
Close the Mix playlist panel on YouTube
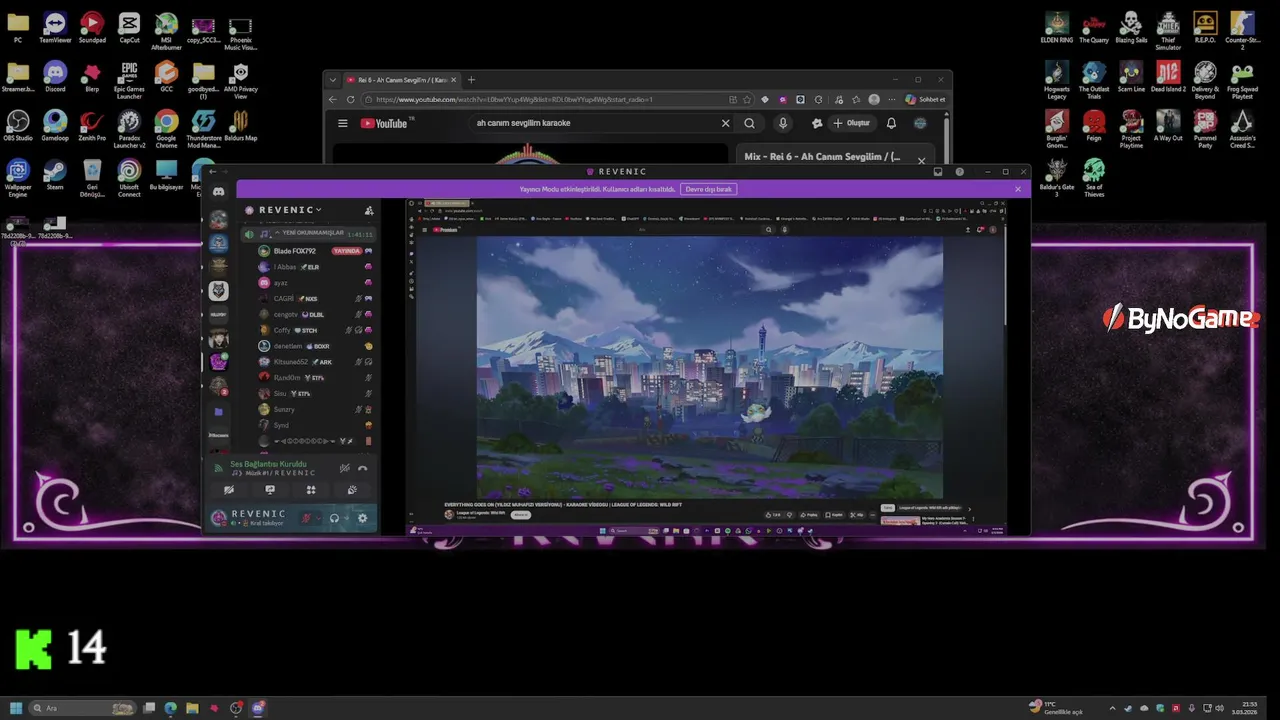pos(922,160)
